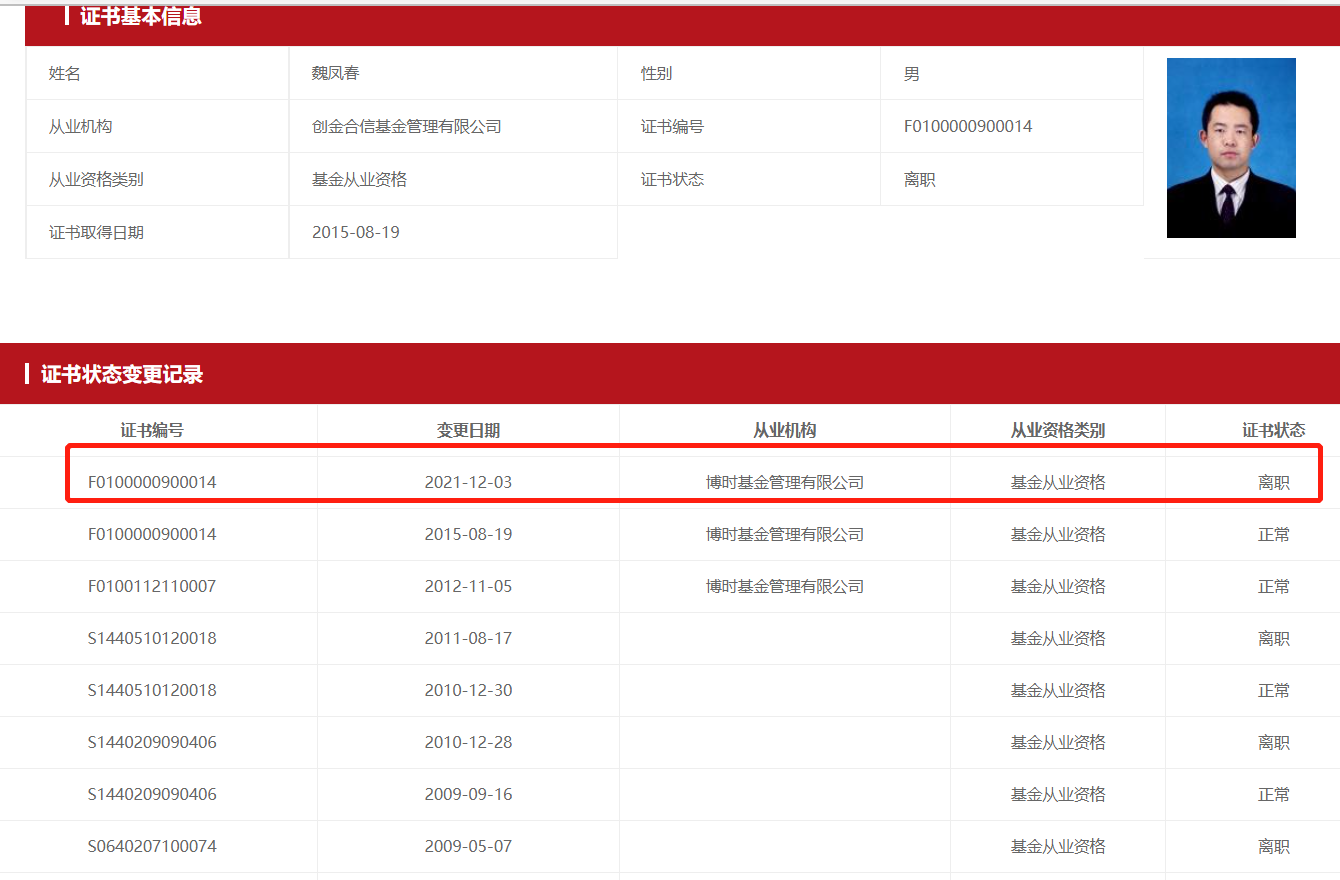Select the S1440209090406 number in the 2009-09-16 row

(x=152, y=795)
